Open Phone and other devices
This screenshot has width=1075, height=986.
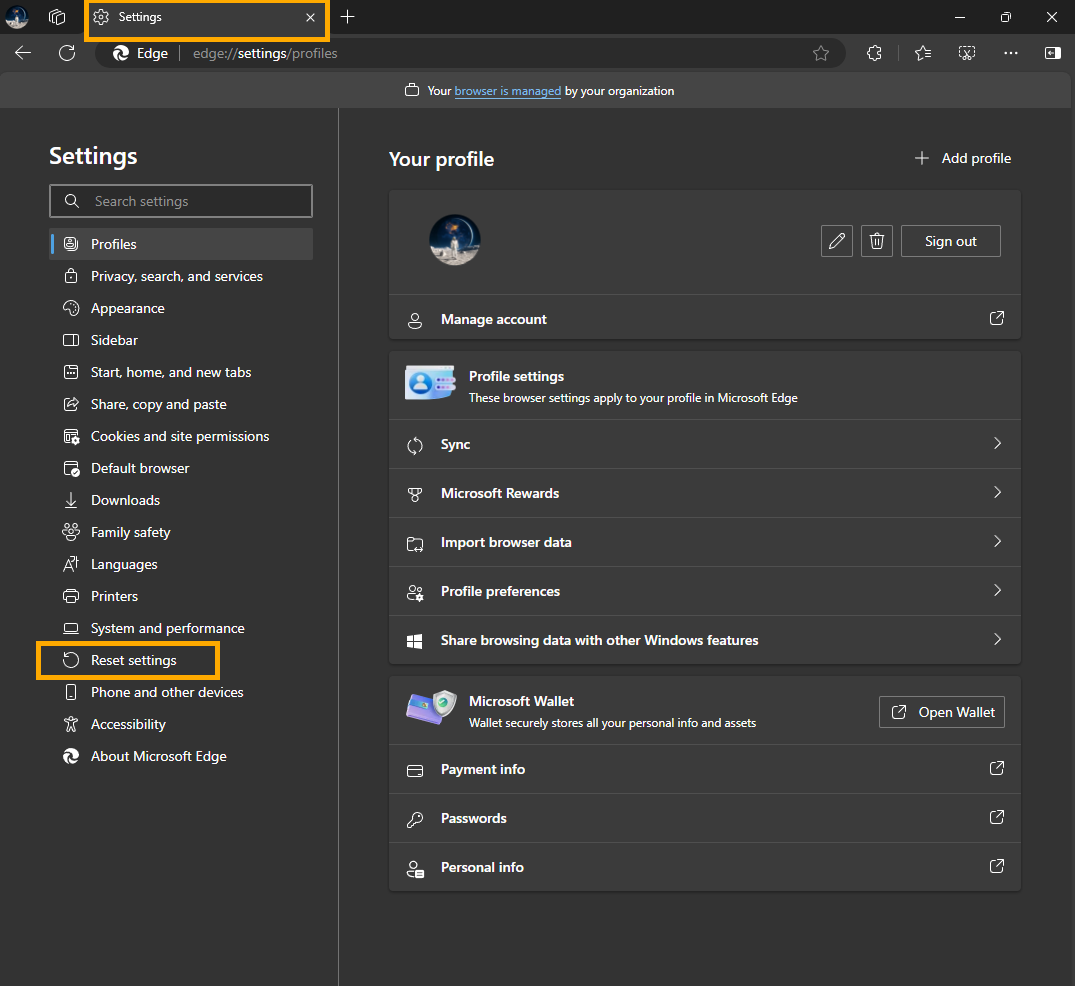pos(182,693)
